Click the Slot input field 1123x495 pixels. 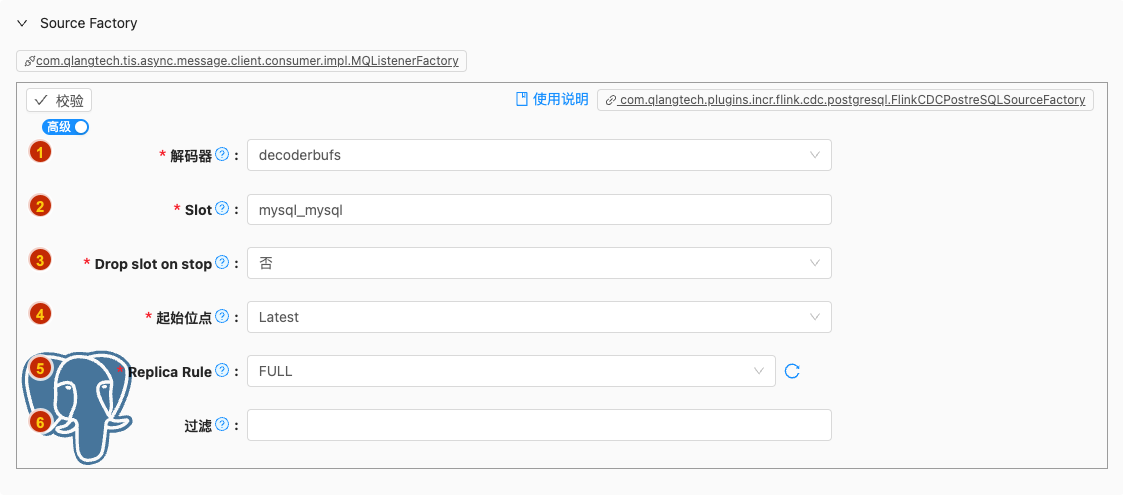[539, 209]
